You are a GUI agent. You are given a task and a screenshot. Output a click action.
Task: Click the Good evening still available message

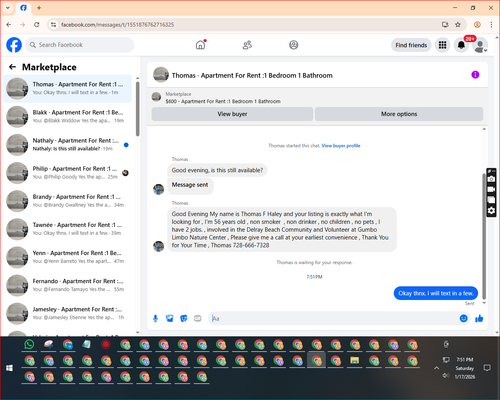(217, 170)
